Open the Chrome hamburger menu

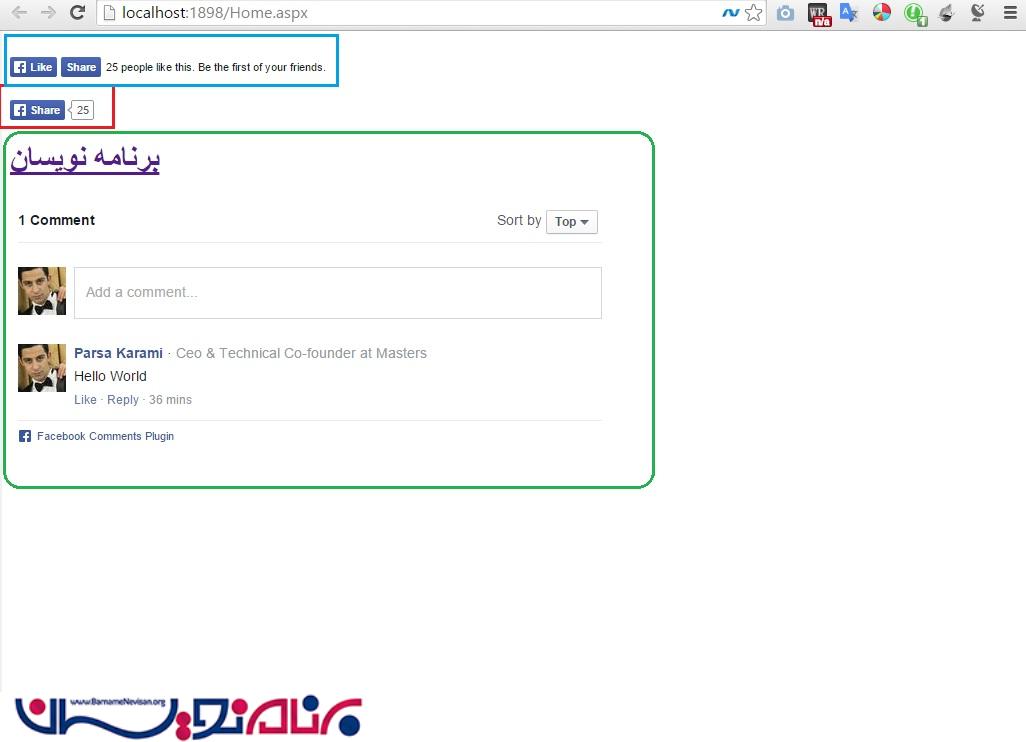pyautogui.click(x=1010, y=13)
